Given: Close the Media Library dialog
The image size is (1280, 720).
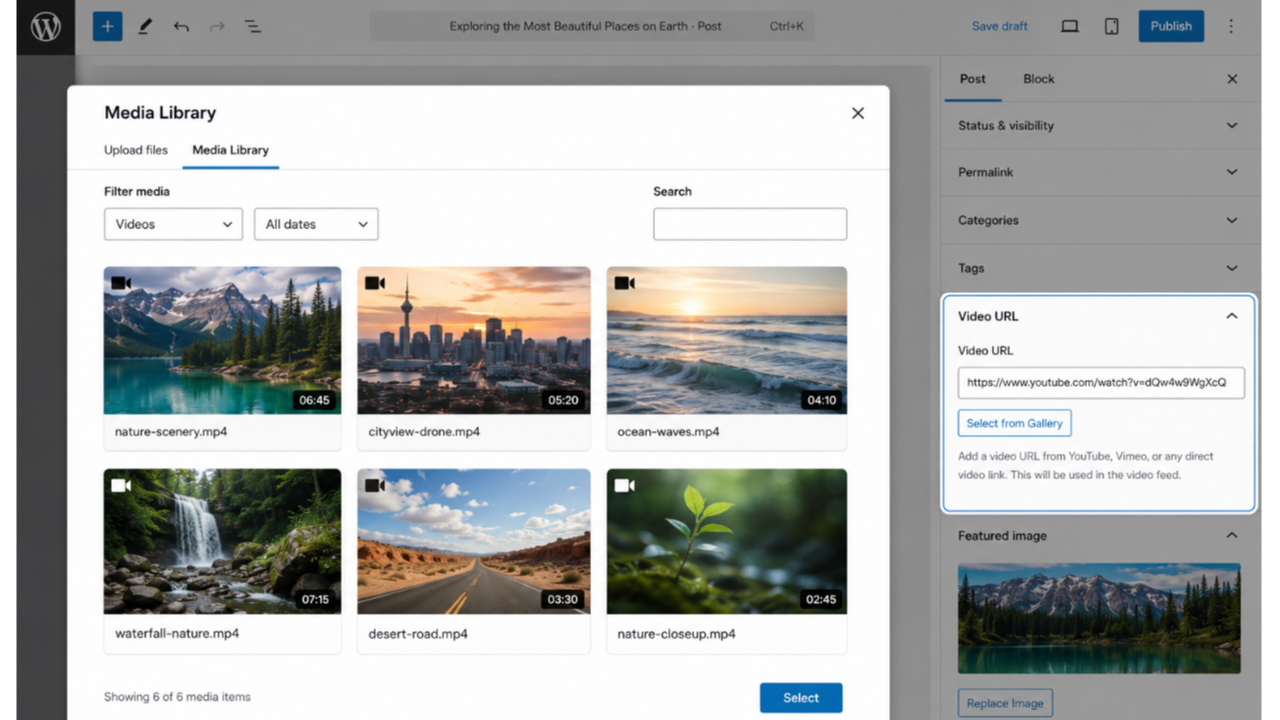Looking at the screenshot, I should pos(857,113).
